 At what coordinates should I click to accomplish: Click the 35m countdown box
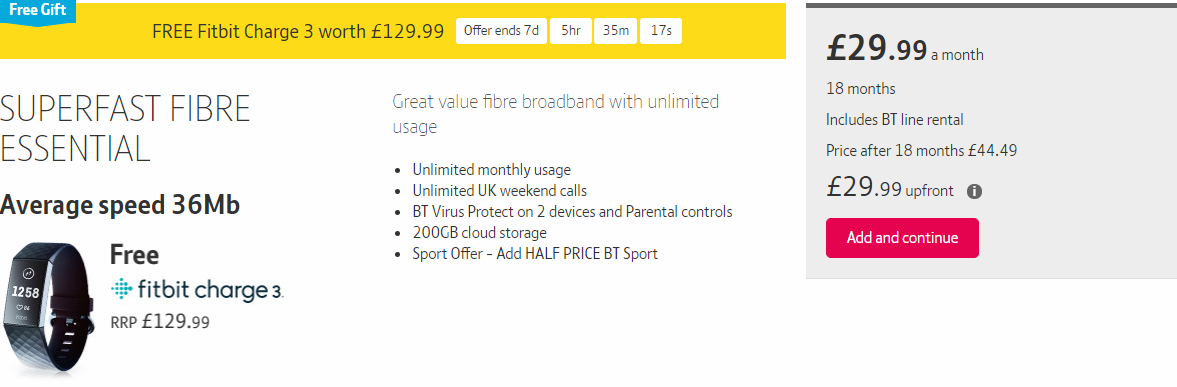click(616, 31)
